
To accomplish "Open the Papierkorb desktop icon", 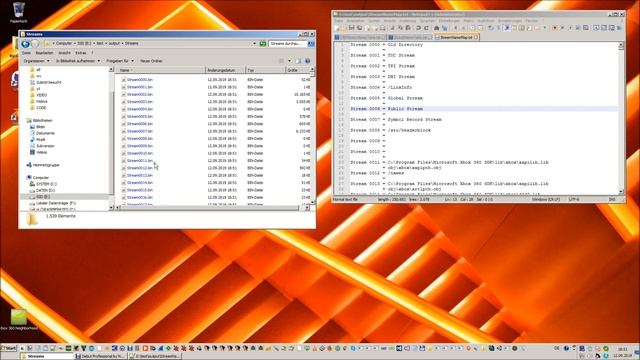I will point(18,12).
